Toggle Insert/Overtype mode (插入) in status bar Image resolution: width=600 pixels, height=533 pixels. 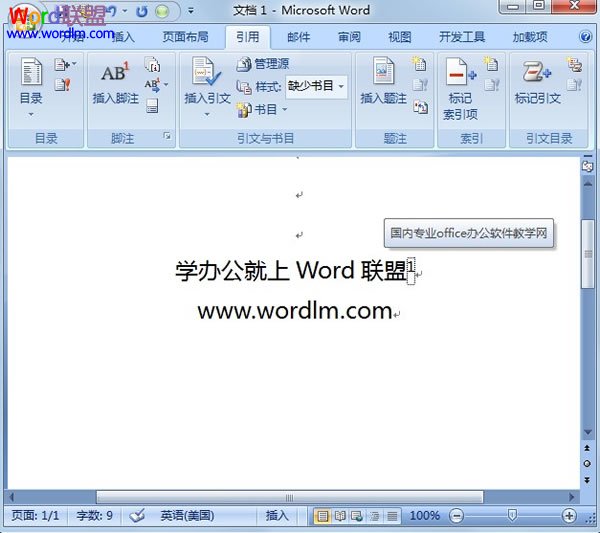[277, 516]
